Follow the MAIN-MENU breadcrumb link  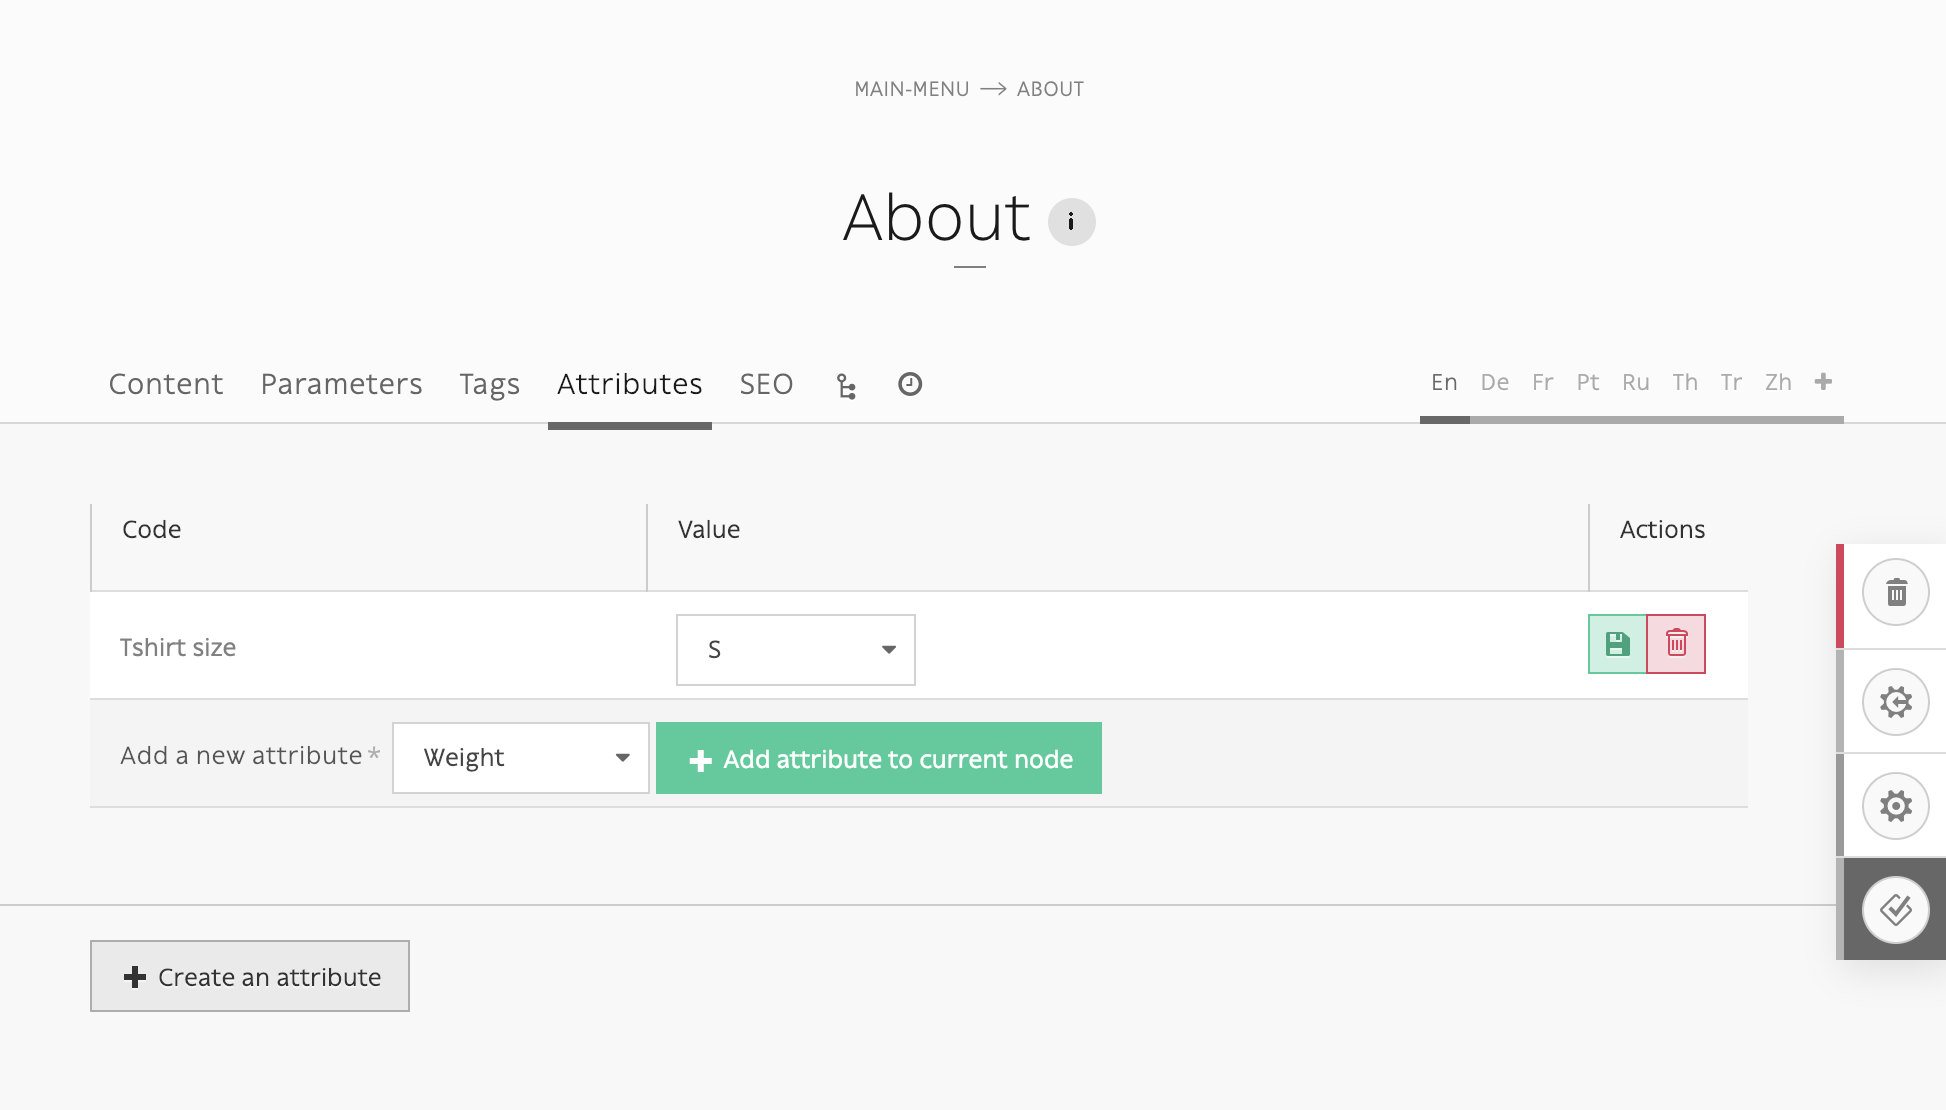pyautogui.click(x=911, y=89)
